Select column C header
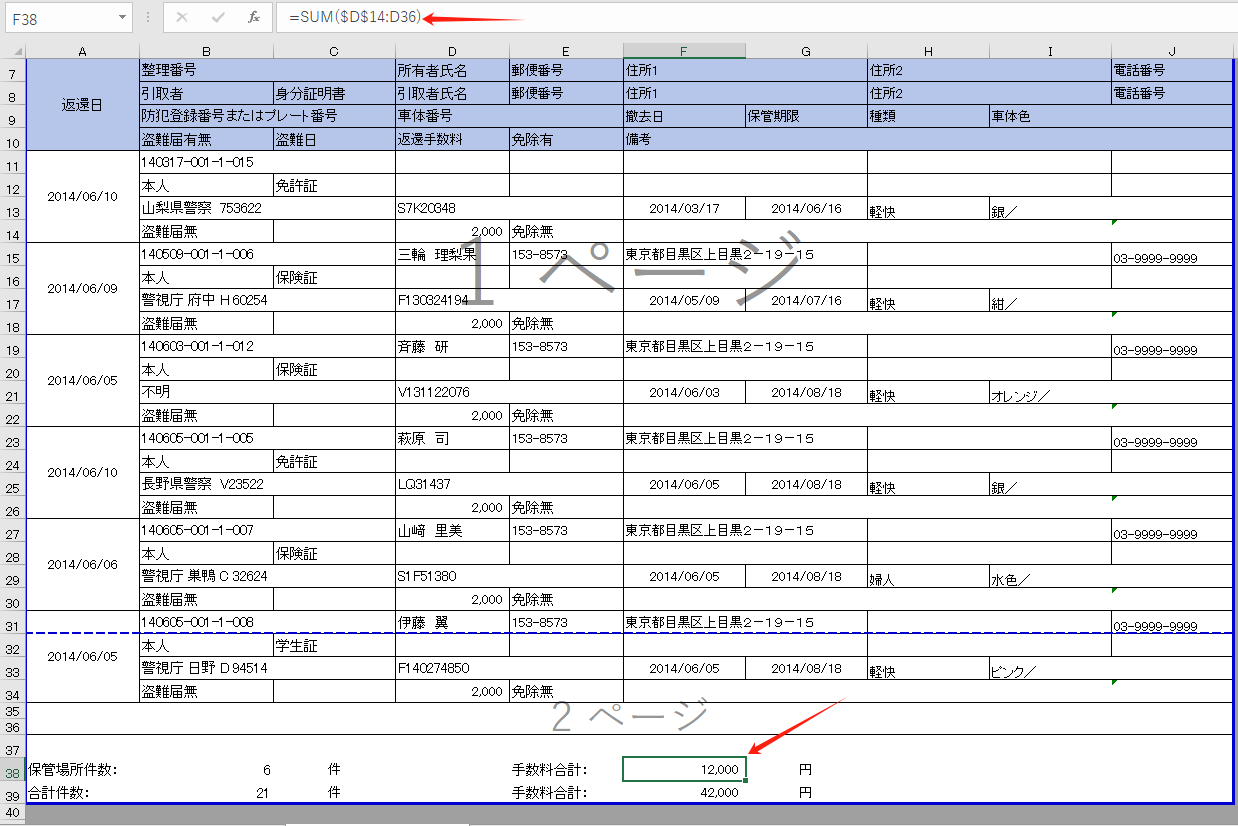 click(x=334, y=51)
